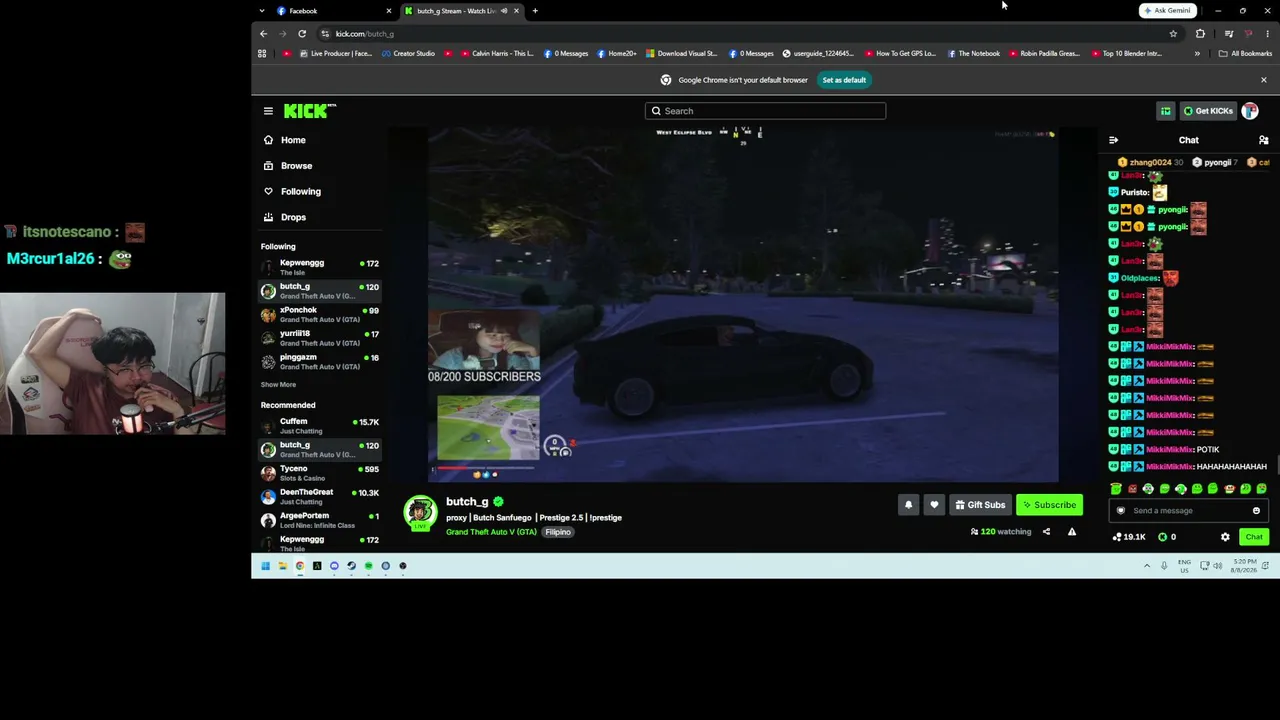This screenshot has height=720, width=1280.
Task: Open the Grand Theft Auto V (GTA) category link
Action: [x=491, y=532]
